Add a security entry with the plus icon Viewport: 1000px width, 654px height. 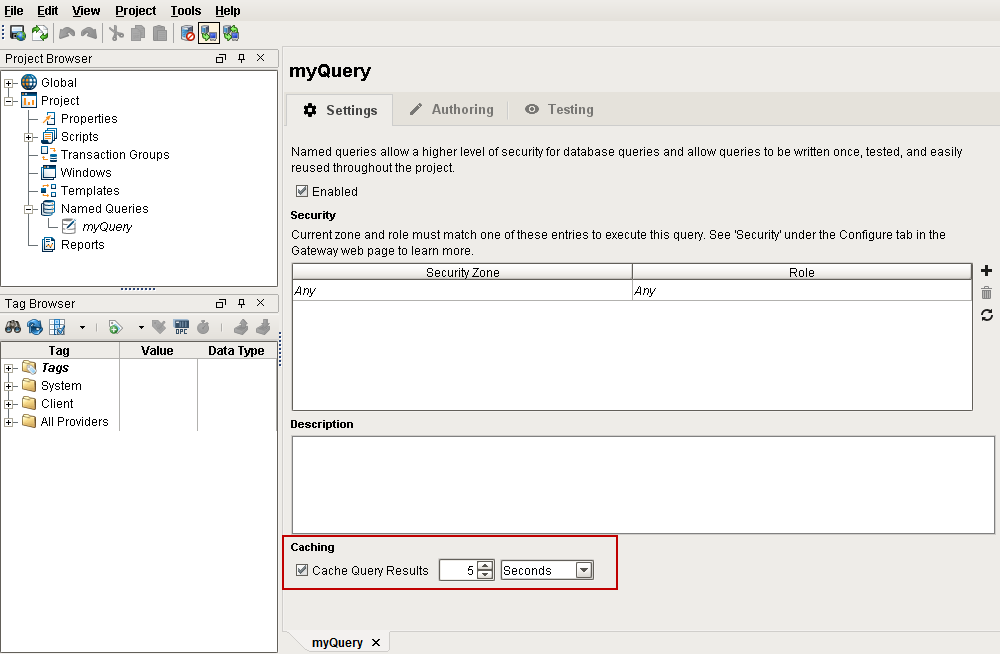pyautogui.click(x=986, y=271)
